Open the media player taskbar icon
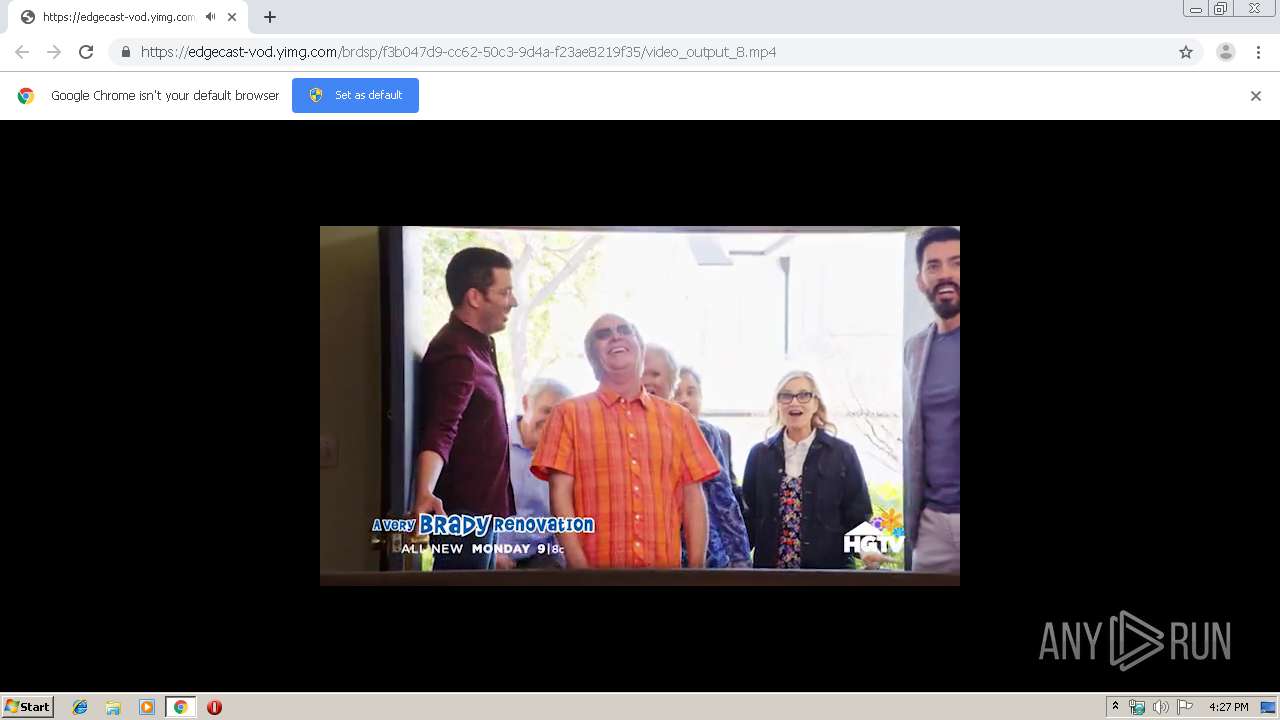 point(147,707)
